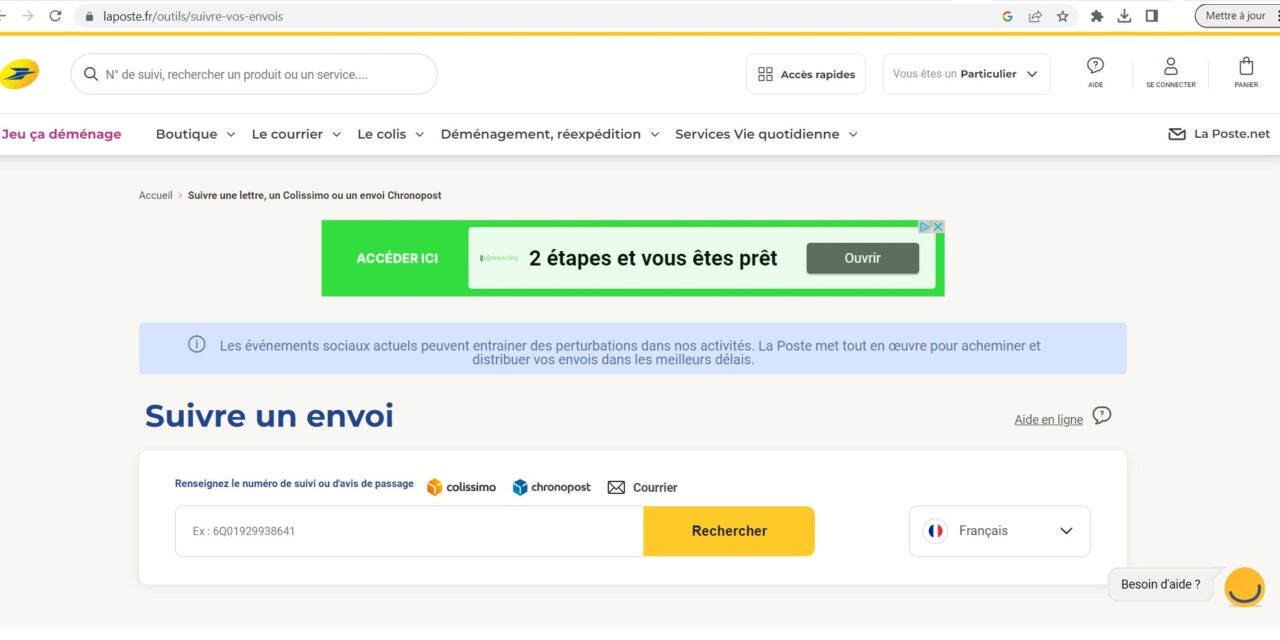Click the AdChoices triangle icon

(926, 227)
